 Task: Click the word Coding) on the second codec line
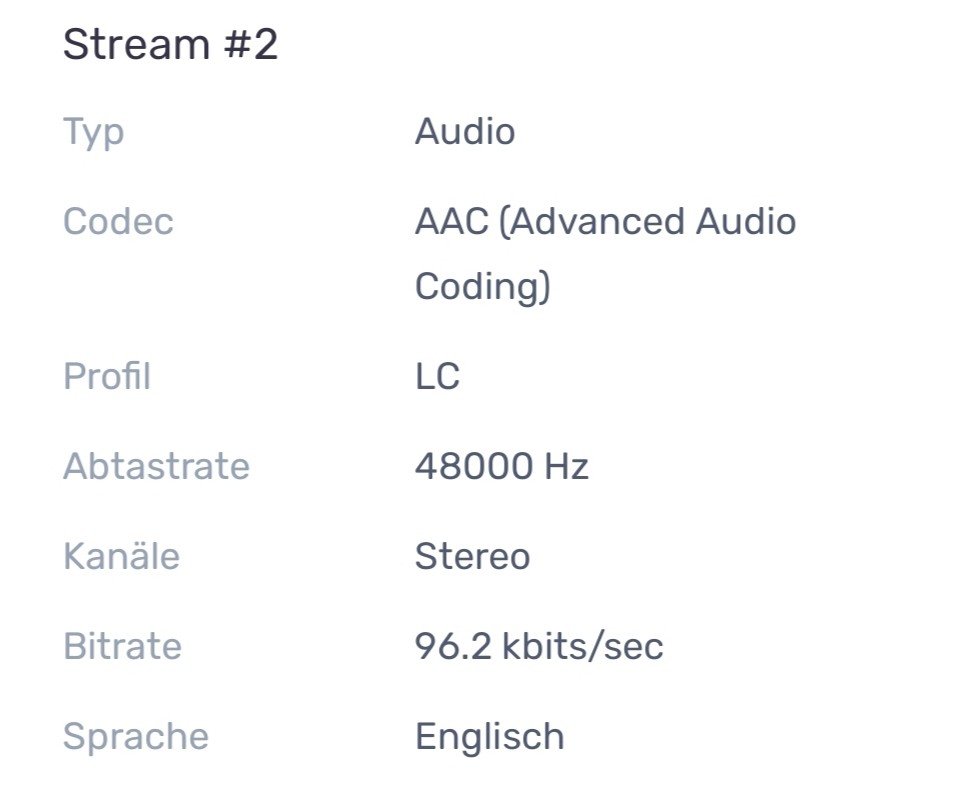[483, 287]
